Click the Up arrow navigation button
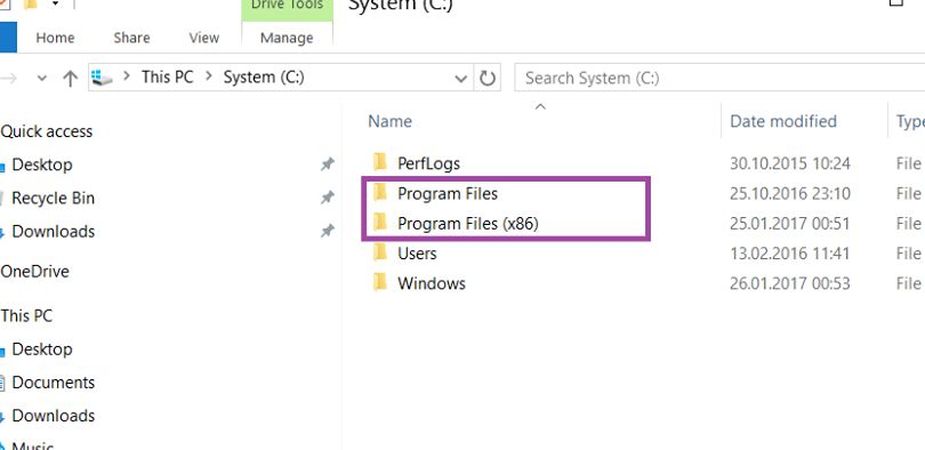925x450 pixels. (70, 78)
